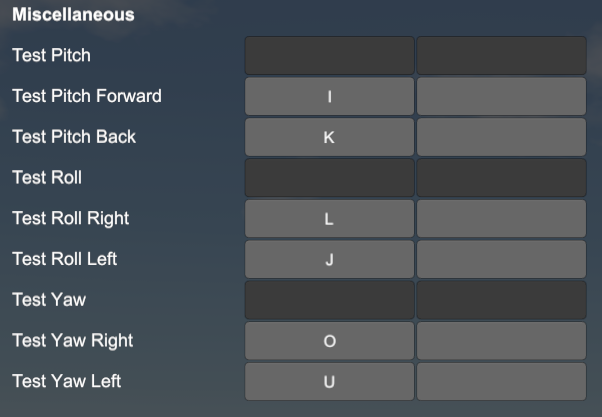Click the Test Pitch Forward label
Screen dimensions: 602x417
87,96
